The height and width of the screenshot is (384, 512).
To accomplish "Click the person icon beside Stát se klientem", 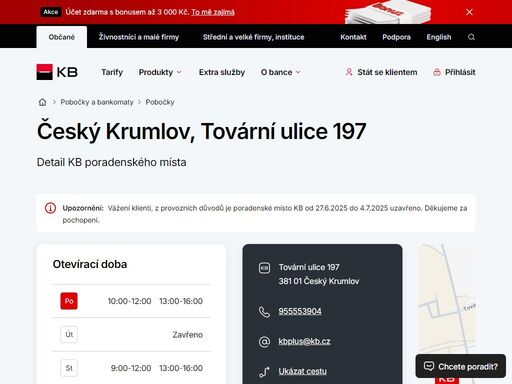I will (x=349, y=72).
